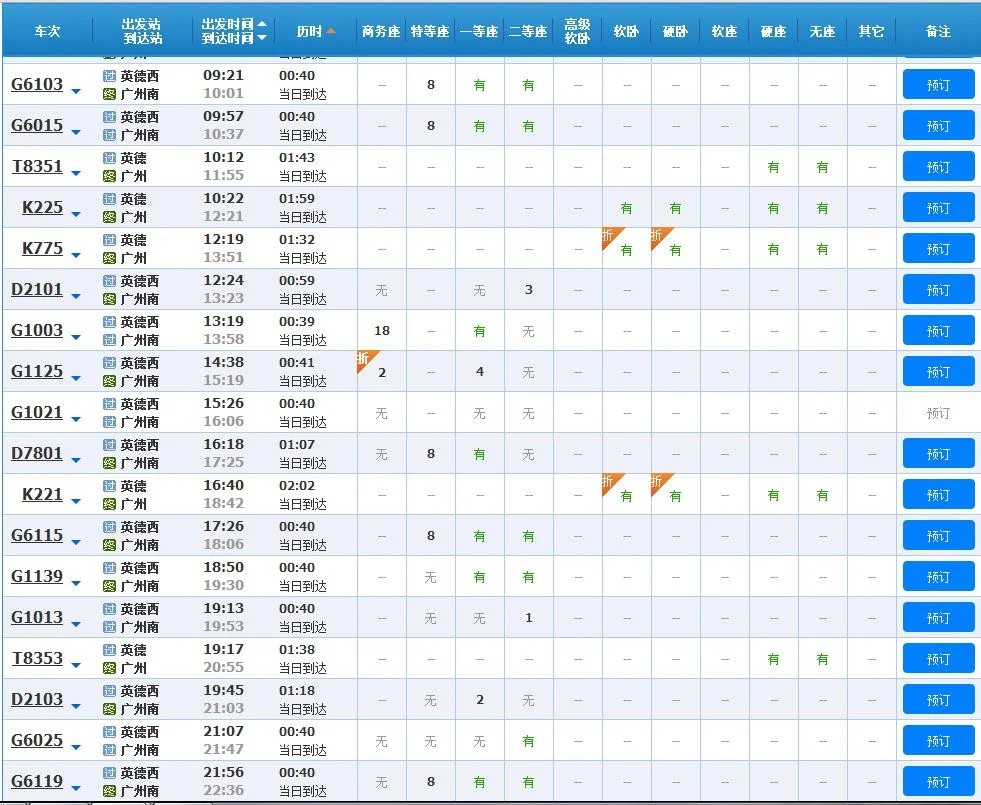Image resolution: width=981 pixels, height=805 pixels.
Task: Click the 折 discount badge on K775 soft sleeper
Action: [608, 234]
